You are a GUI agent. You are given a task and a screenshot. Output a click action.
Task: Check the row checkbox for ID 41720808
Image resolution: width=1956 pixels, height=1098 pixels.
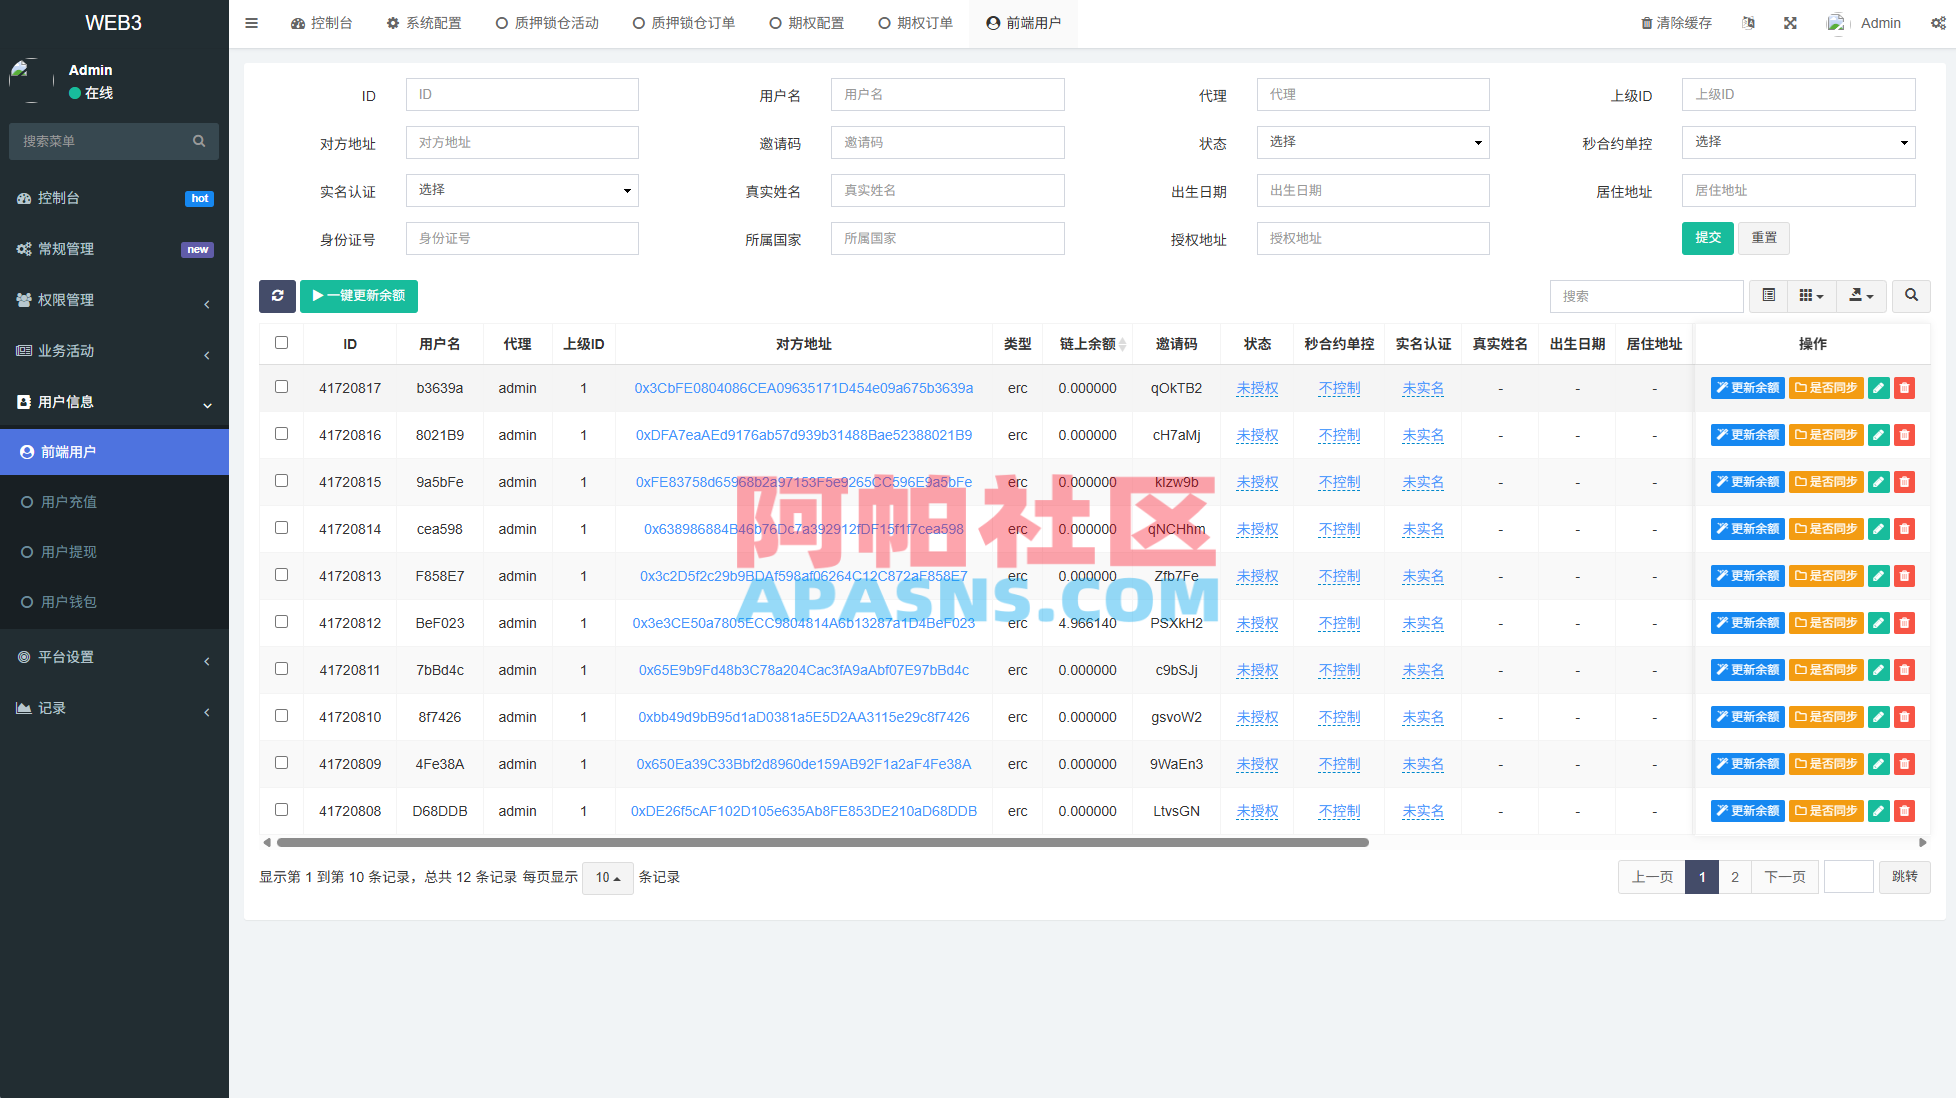(281, 810)
